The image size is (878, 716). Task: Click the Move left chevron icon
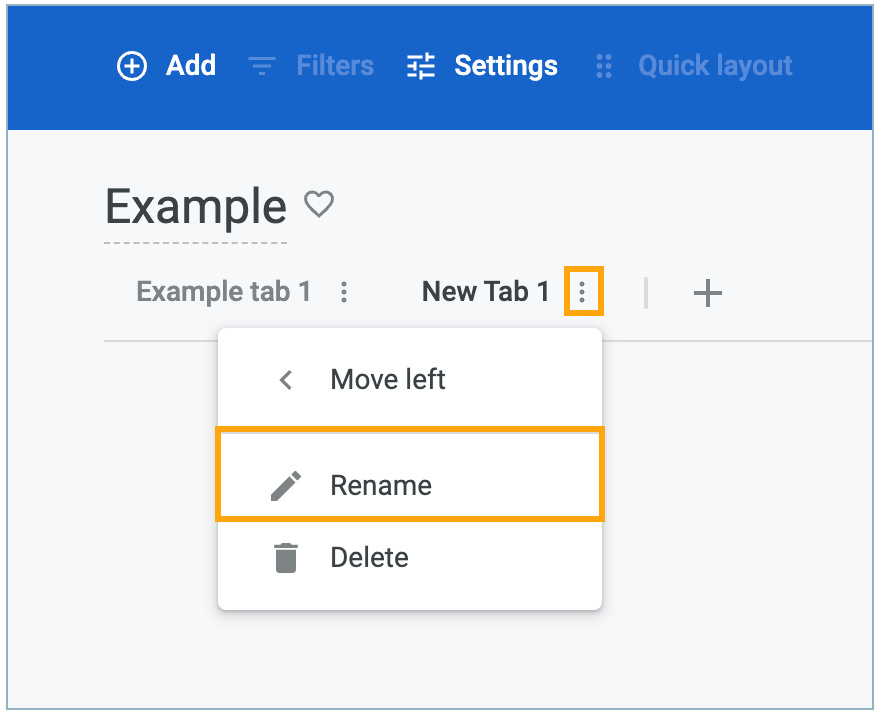tap(287, 380)
